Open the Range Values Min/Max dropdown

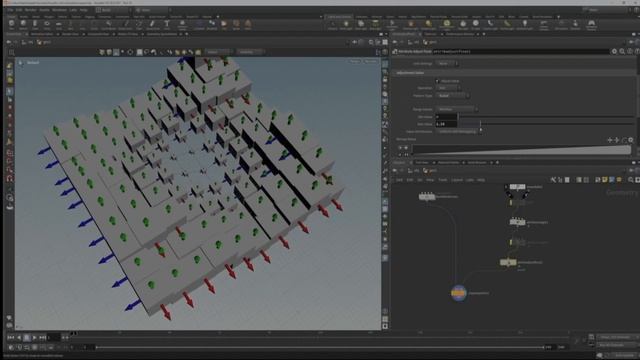(x=456, y=109)
